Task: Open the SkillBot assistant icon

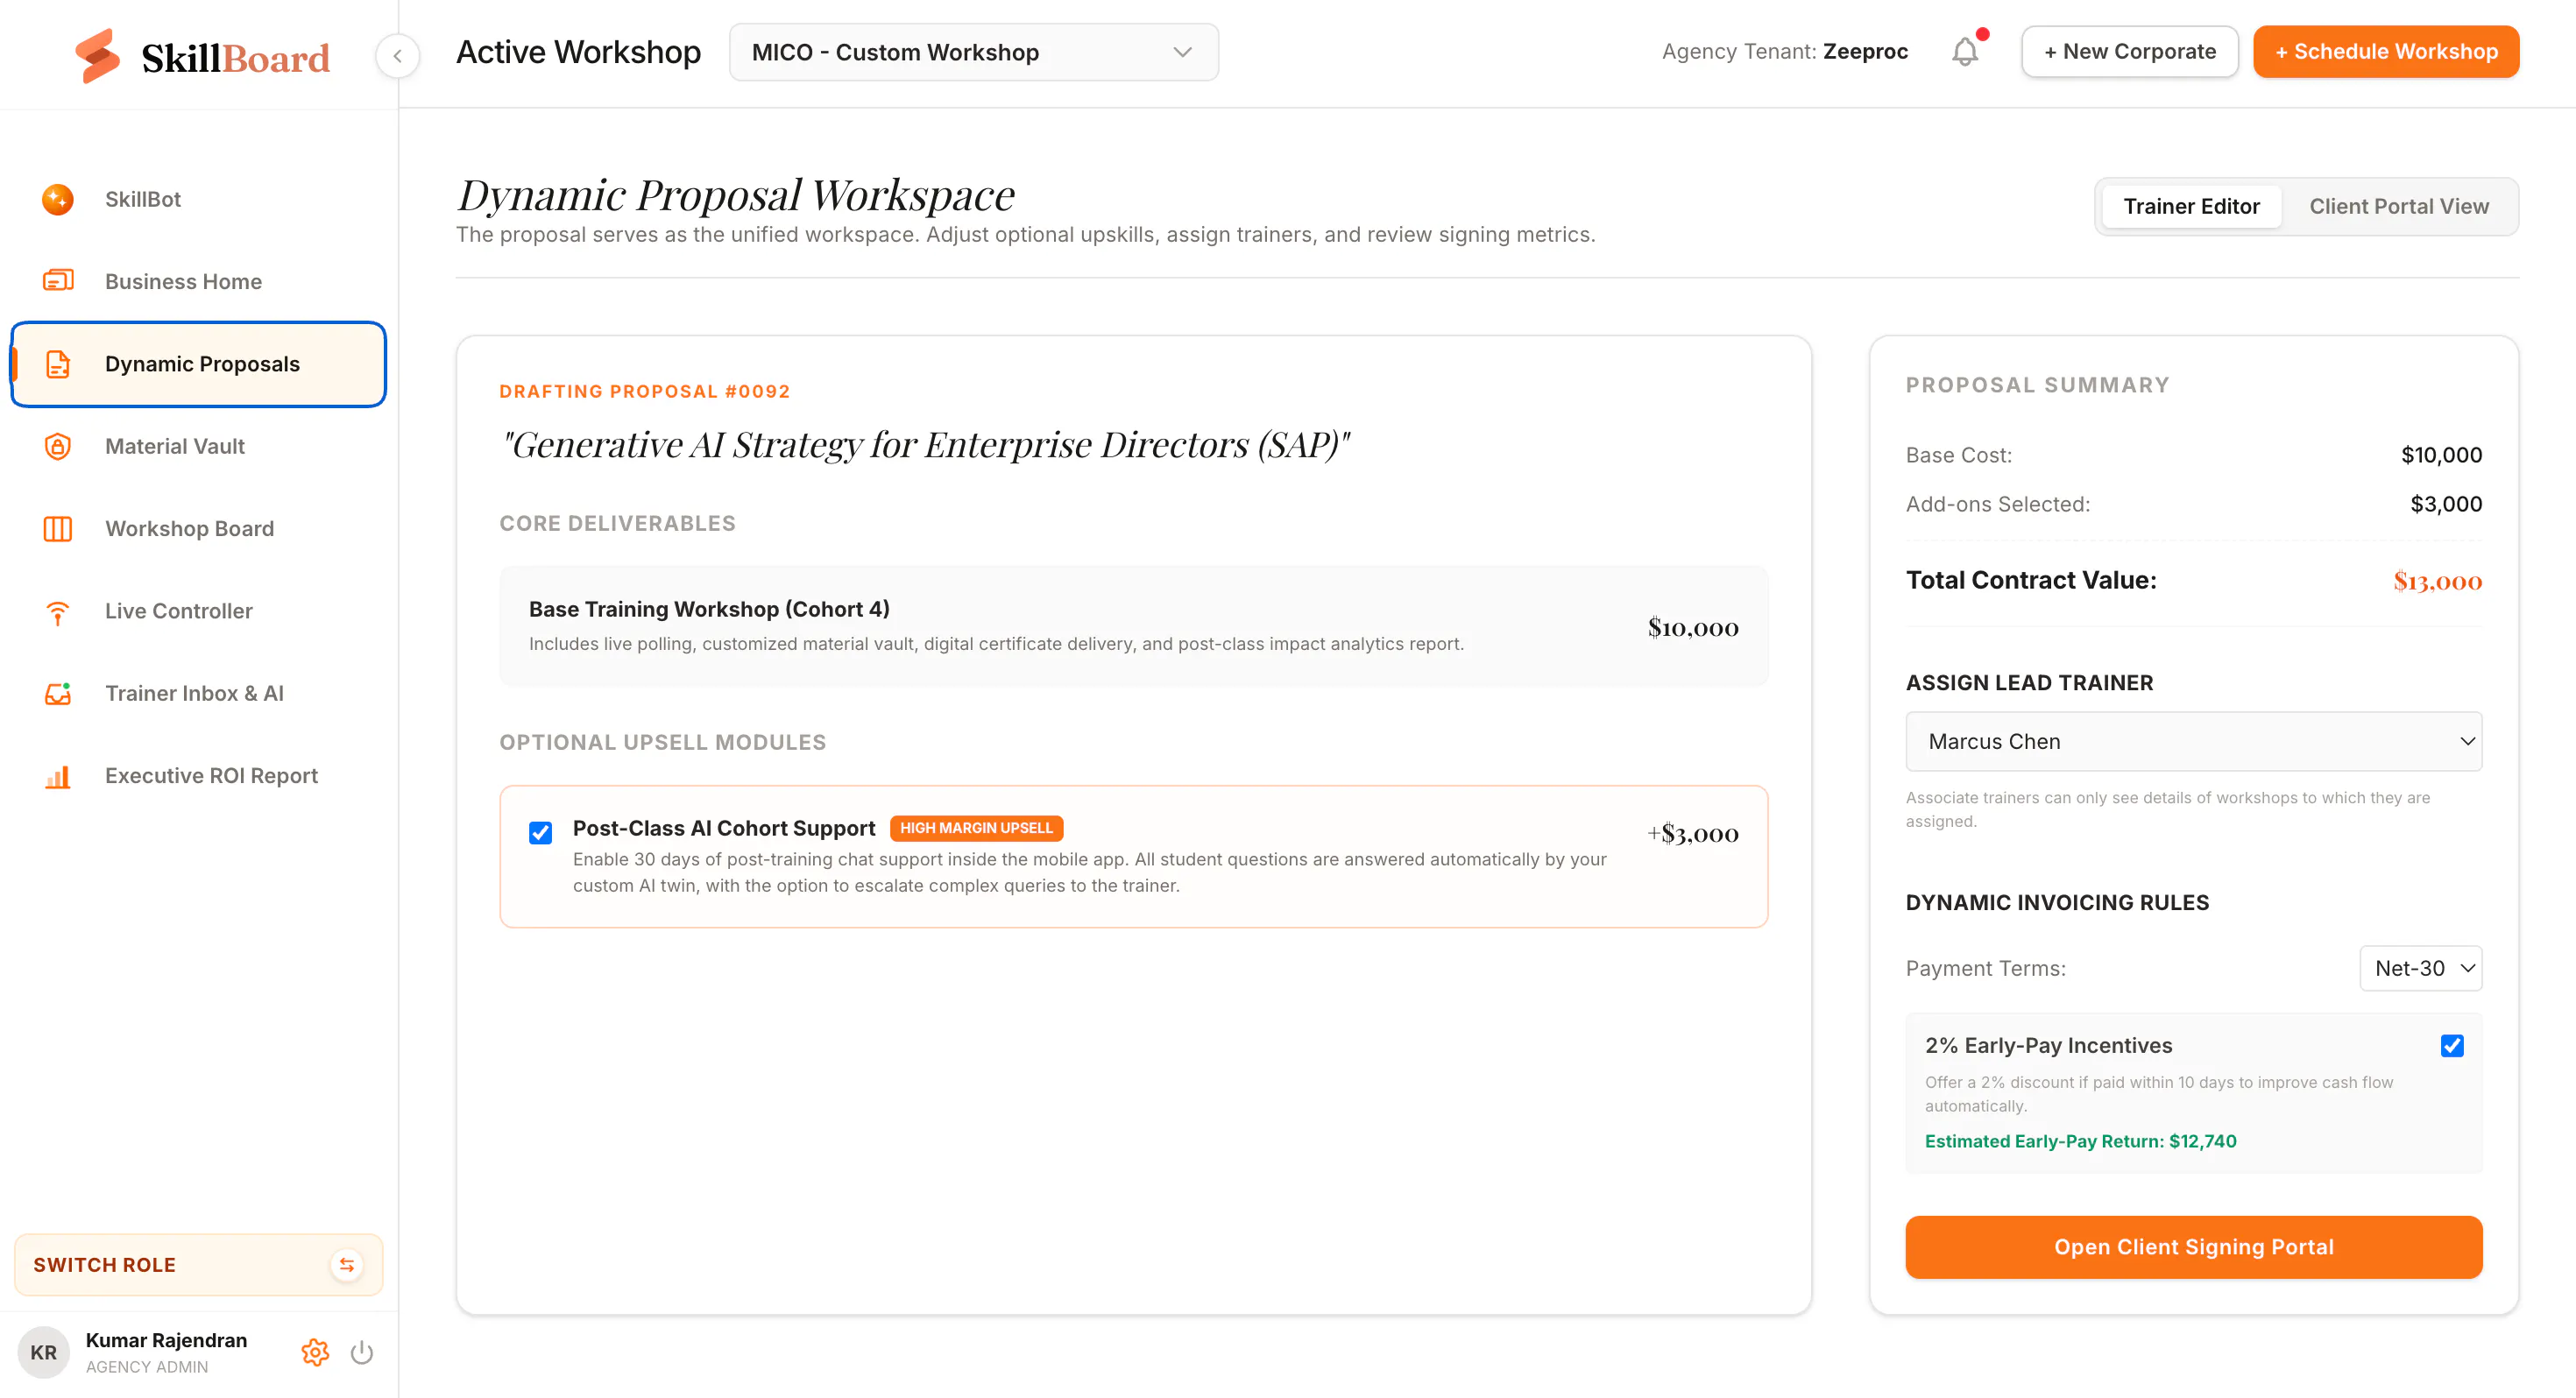Action: [x=57, y=199]
